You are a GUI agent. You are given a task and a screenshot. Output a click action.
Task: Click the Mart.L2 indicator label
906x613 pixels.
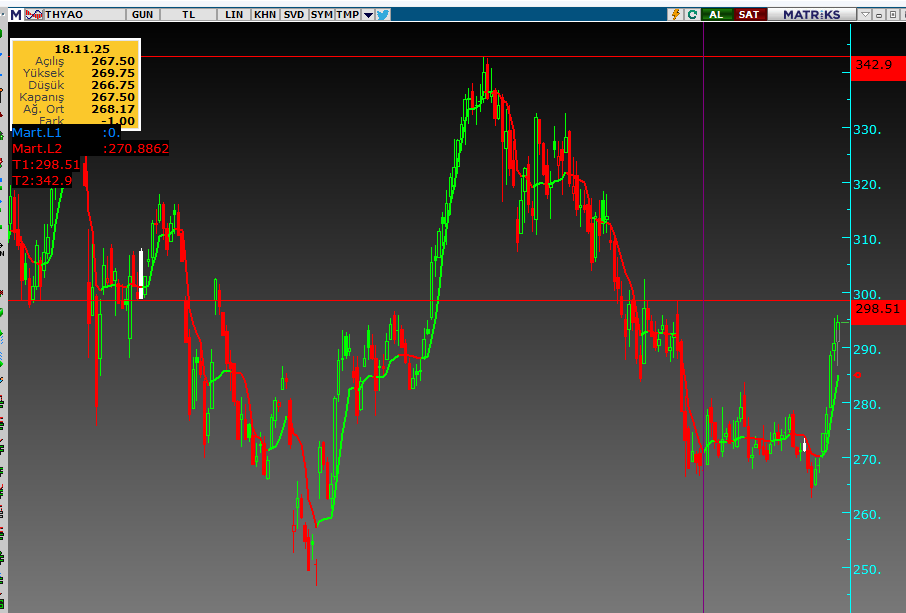37,148
